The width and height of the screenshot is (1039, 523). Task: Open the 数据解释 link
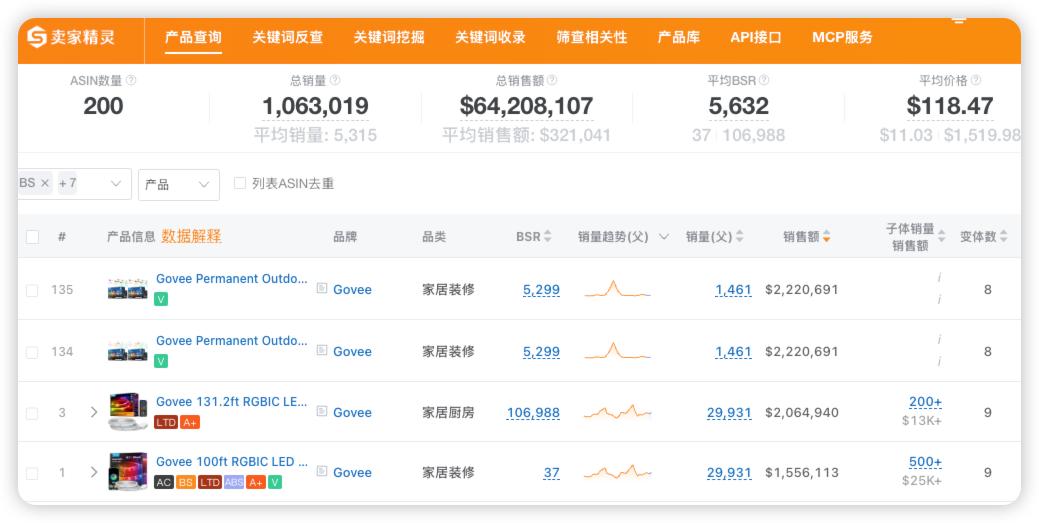click(191, 236)
